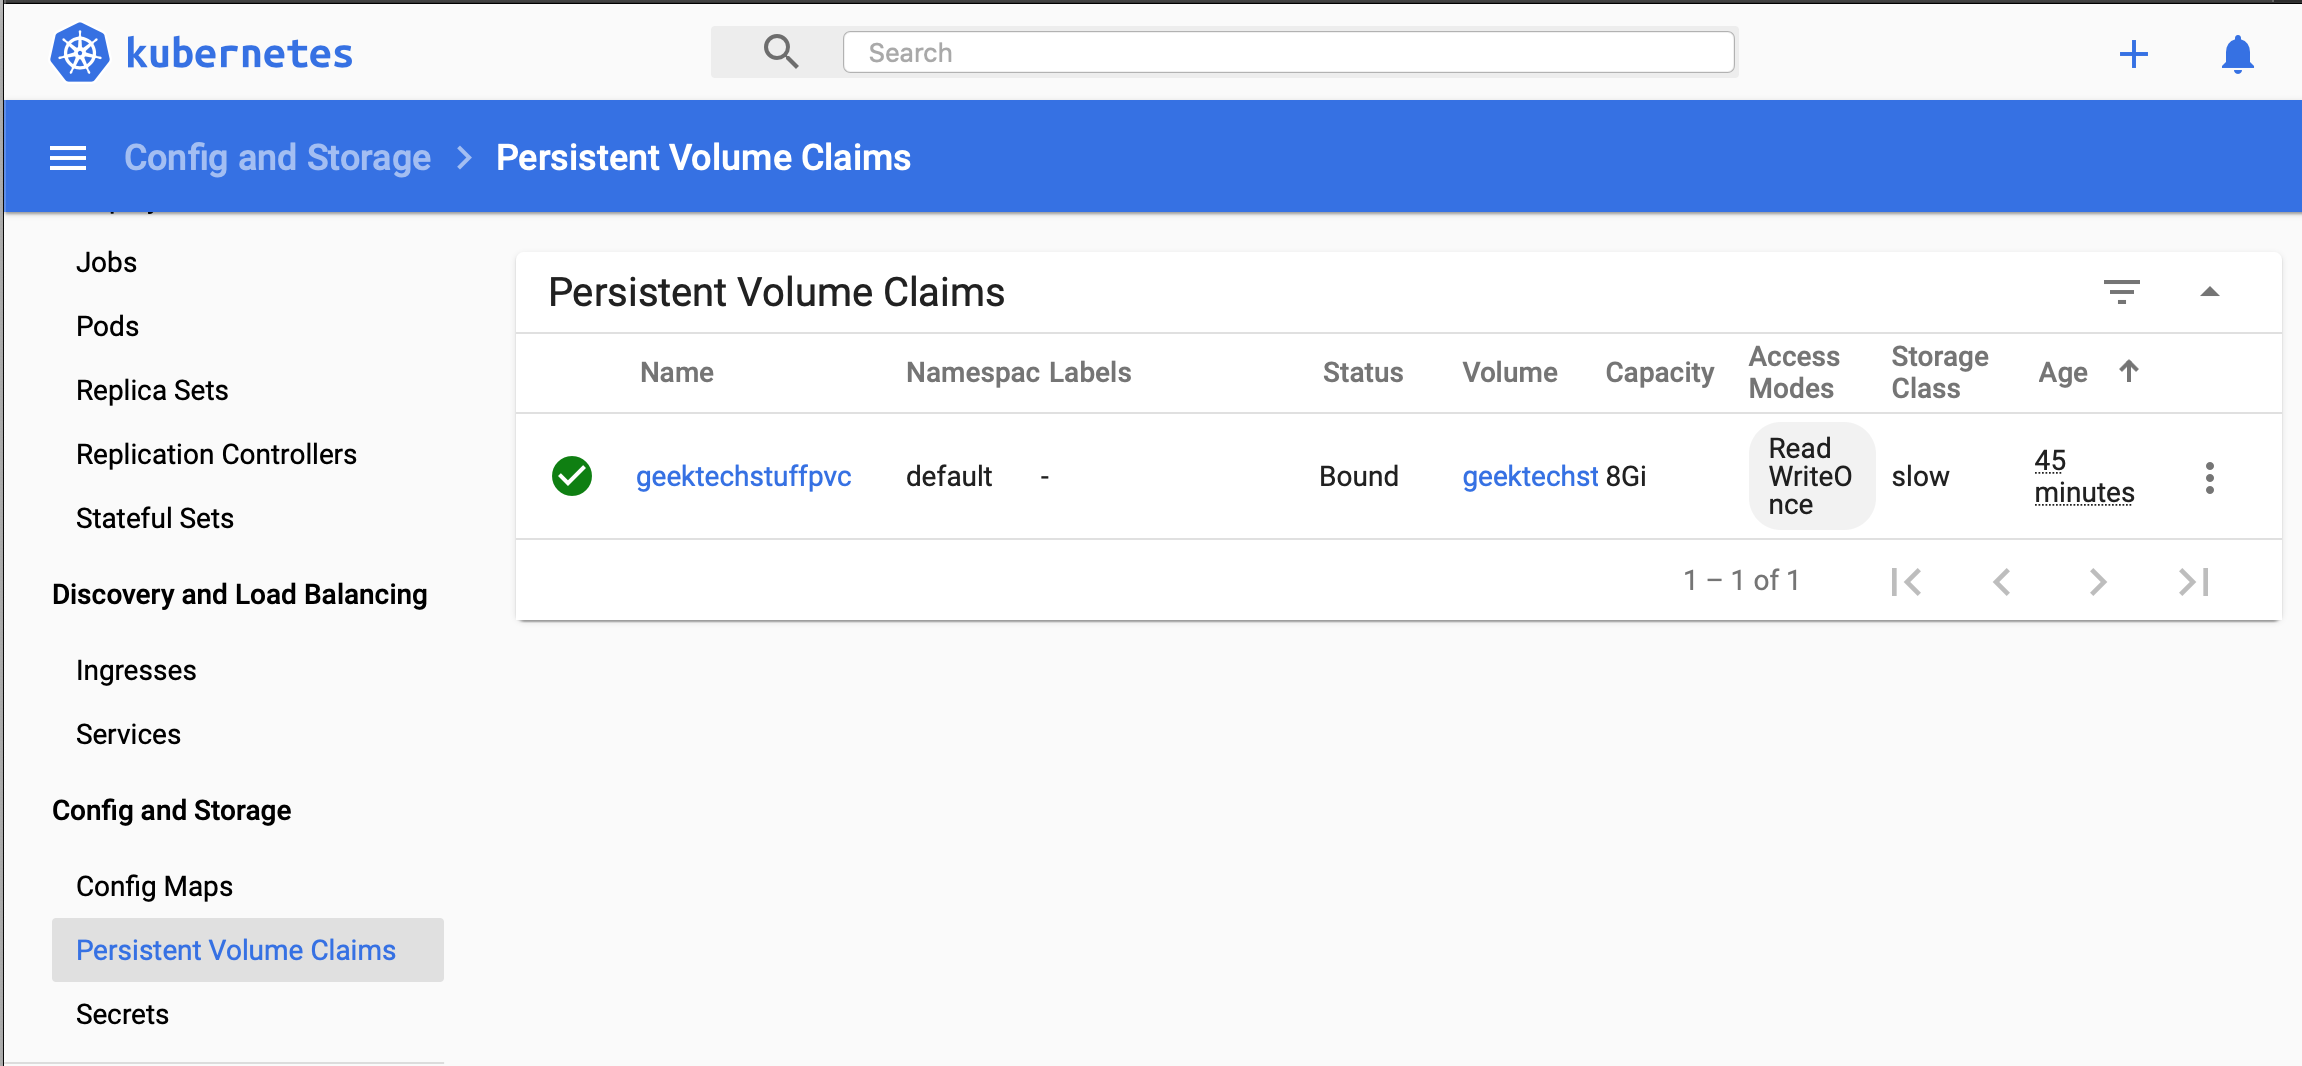
Task: Go to previous page of results
Action: click(2002, 581)
